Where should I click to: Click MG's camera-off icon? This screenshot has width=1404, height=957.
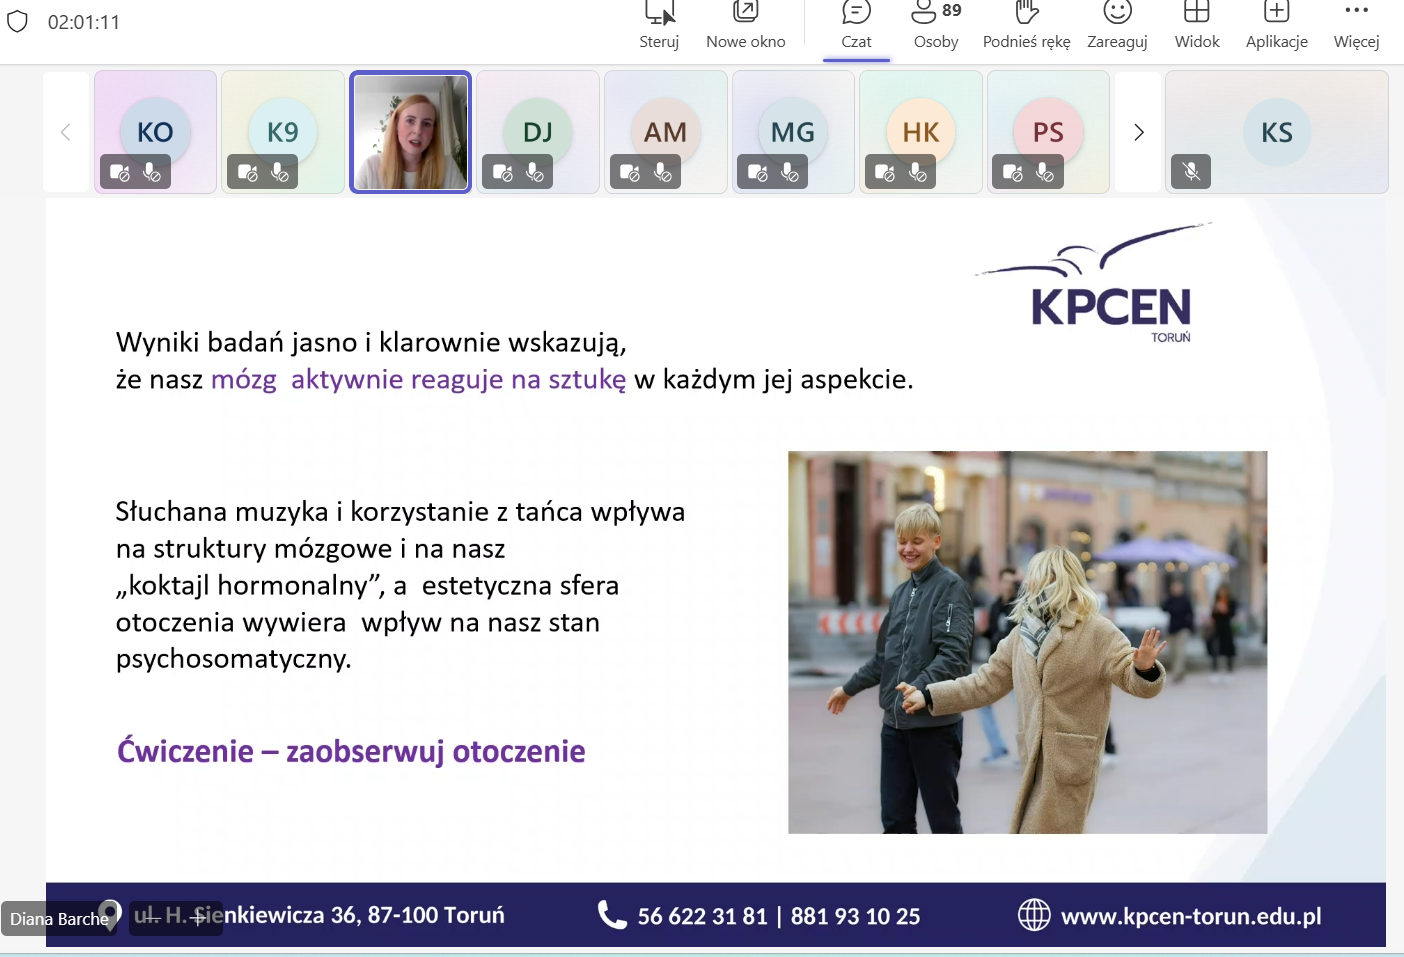click(757, 173)
